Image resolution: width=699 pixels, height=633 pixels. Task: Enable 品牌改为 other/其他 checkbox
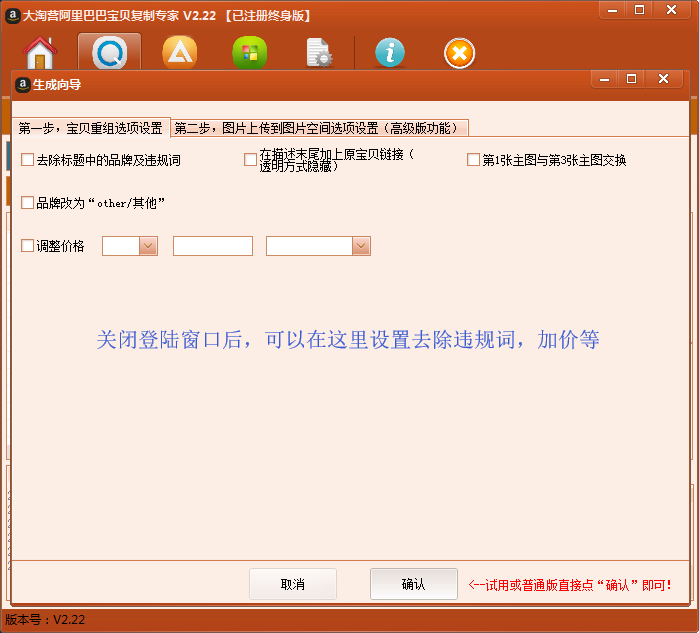[28, 203]
